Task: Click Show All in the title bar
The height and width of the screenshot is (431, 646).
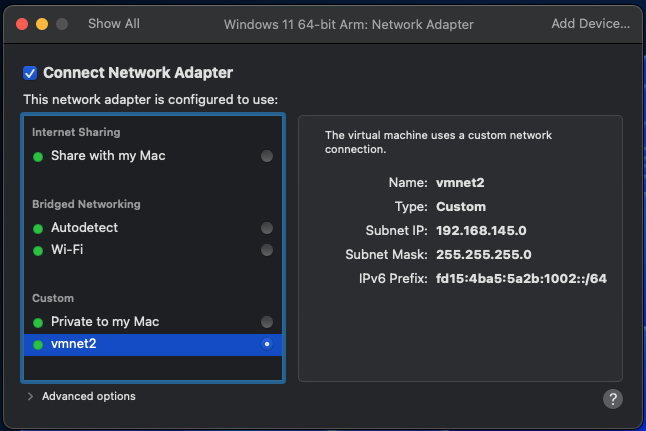Action: (114, 24)
